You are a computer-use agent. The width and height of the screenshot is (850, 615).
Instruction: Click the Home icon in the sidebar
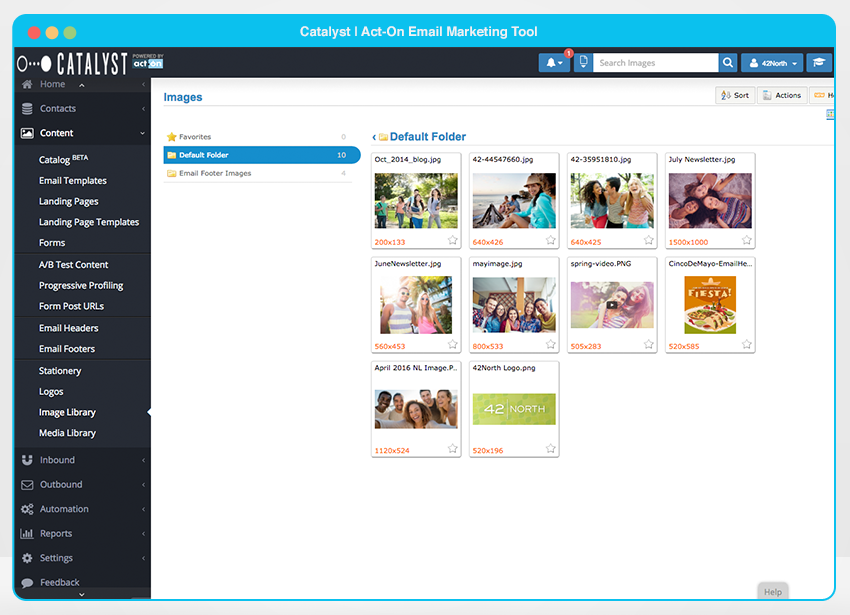coord(27,84)
